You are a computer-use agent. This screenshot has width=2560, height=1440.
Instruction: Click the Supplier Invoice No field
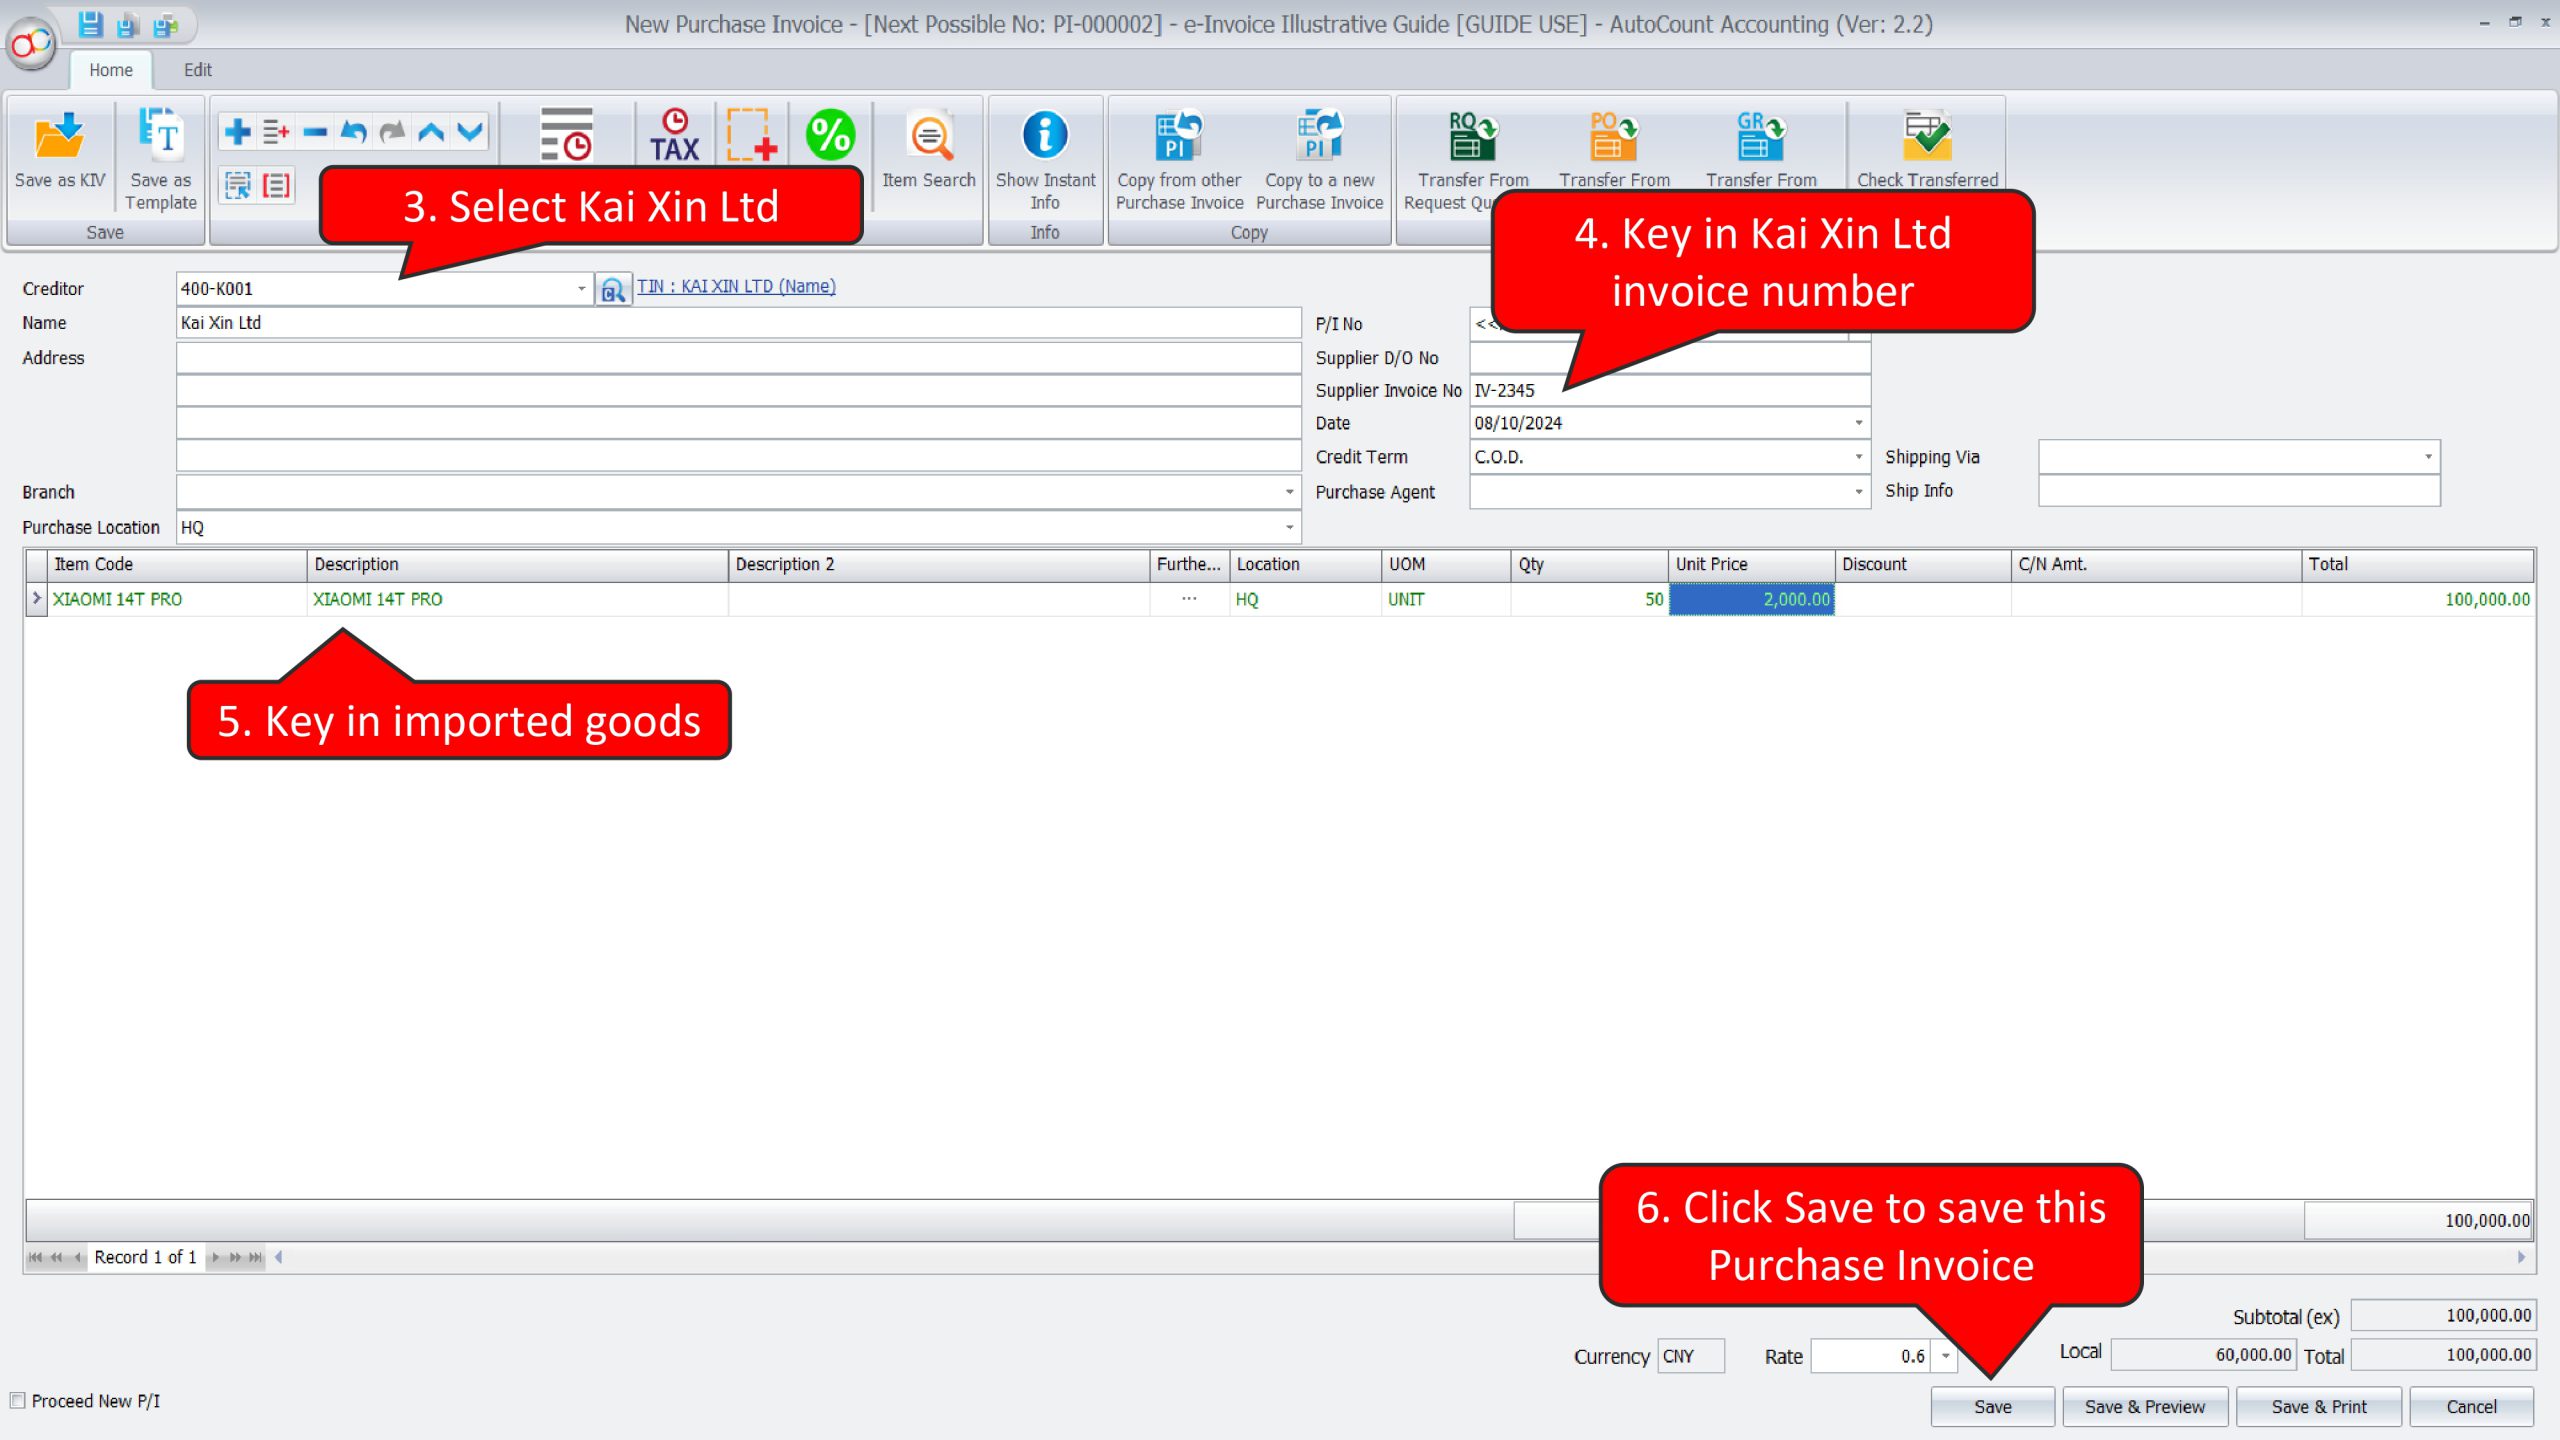pyautogui.click(x=1669, y=390)
